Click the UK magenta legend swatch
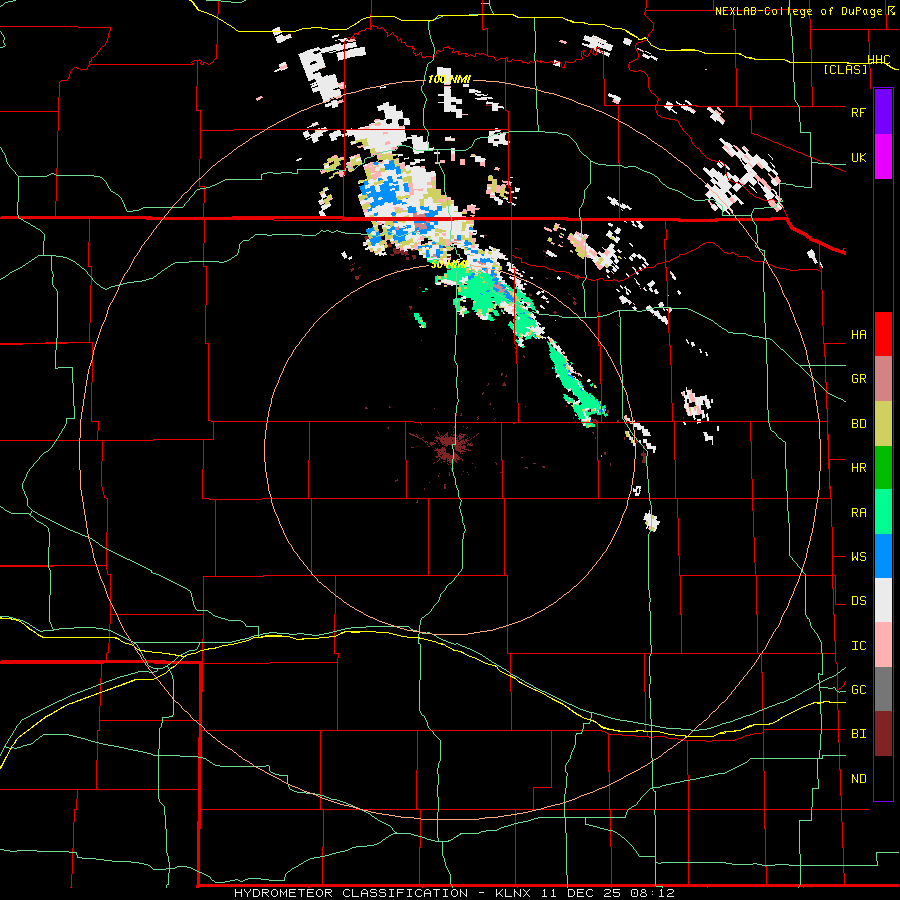900x900 pixels. click(883, 157)
